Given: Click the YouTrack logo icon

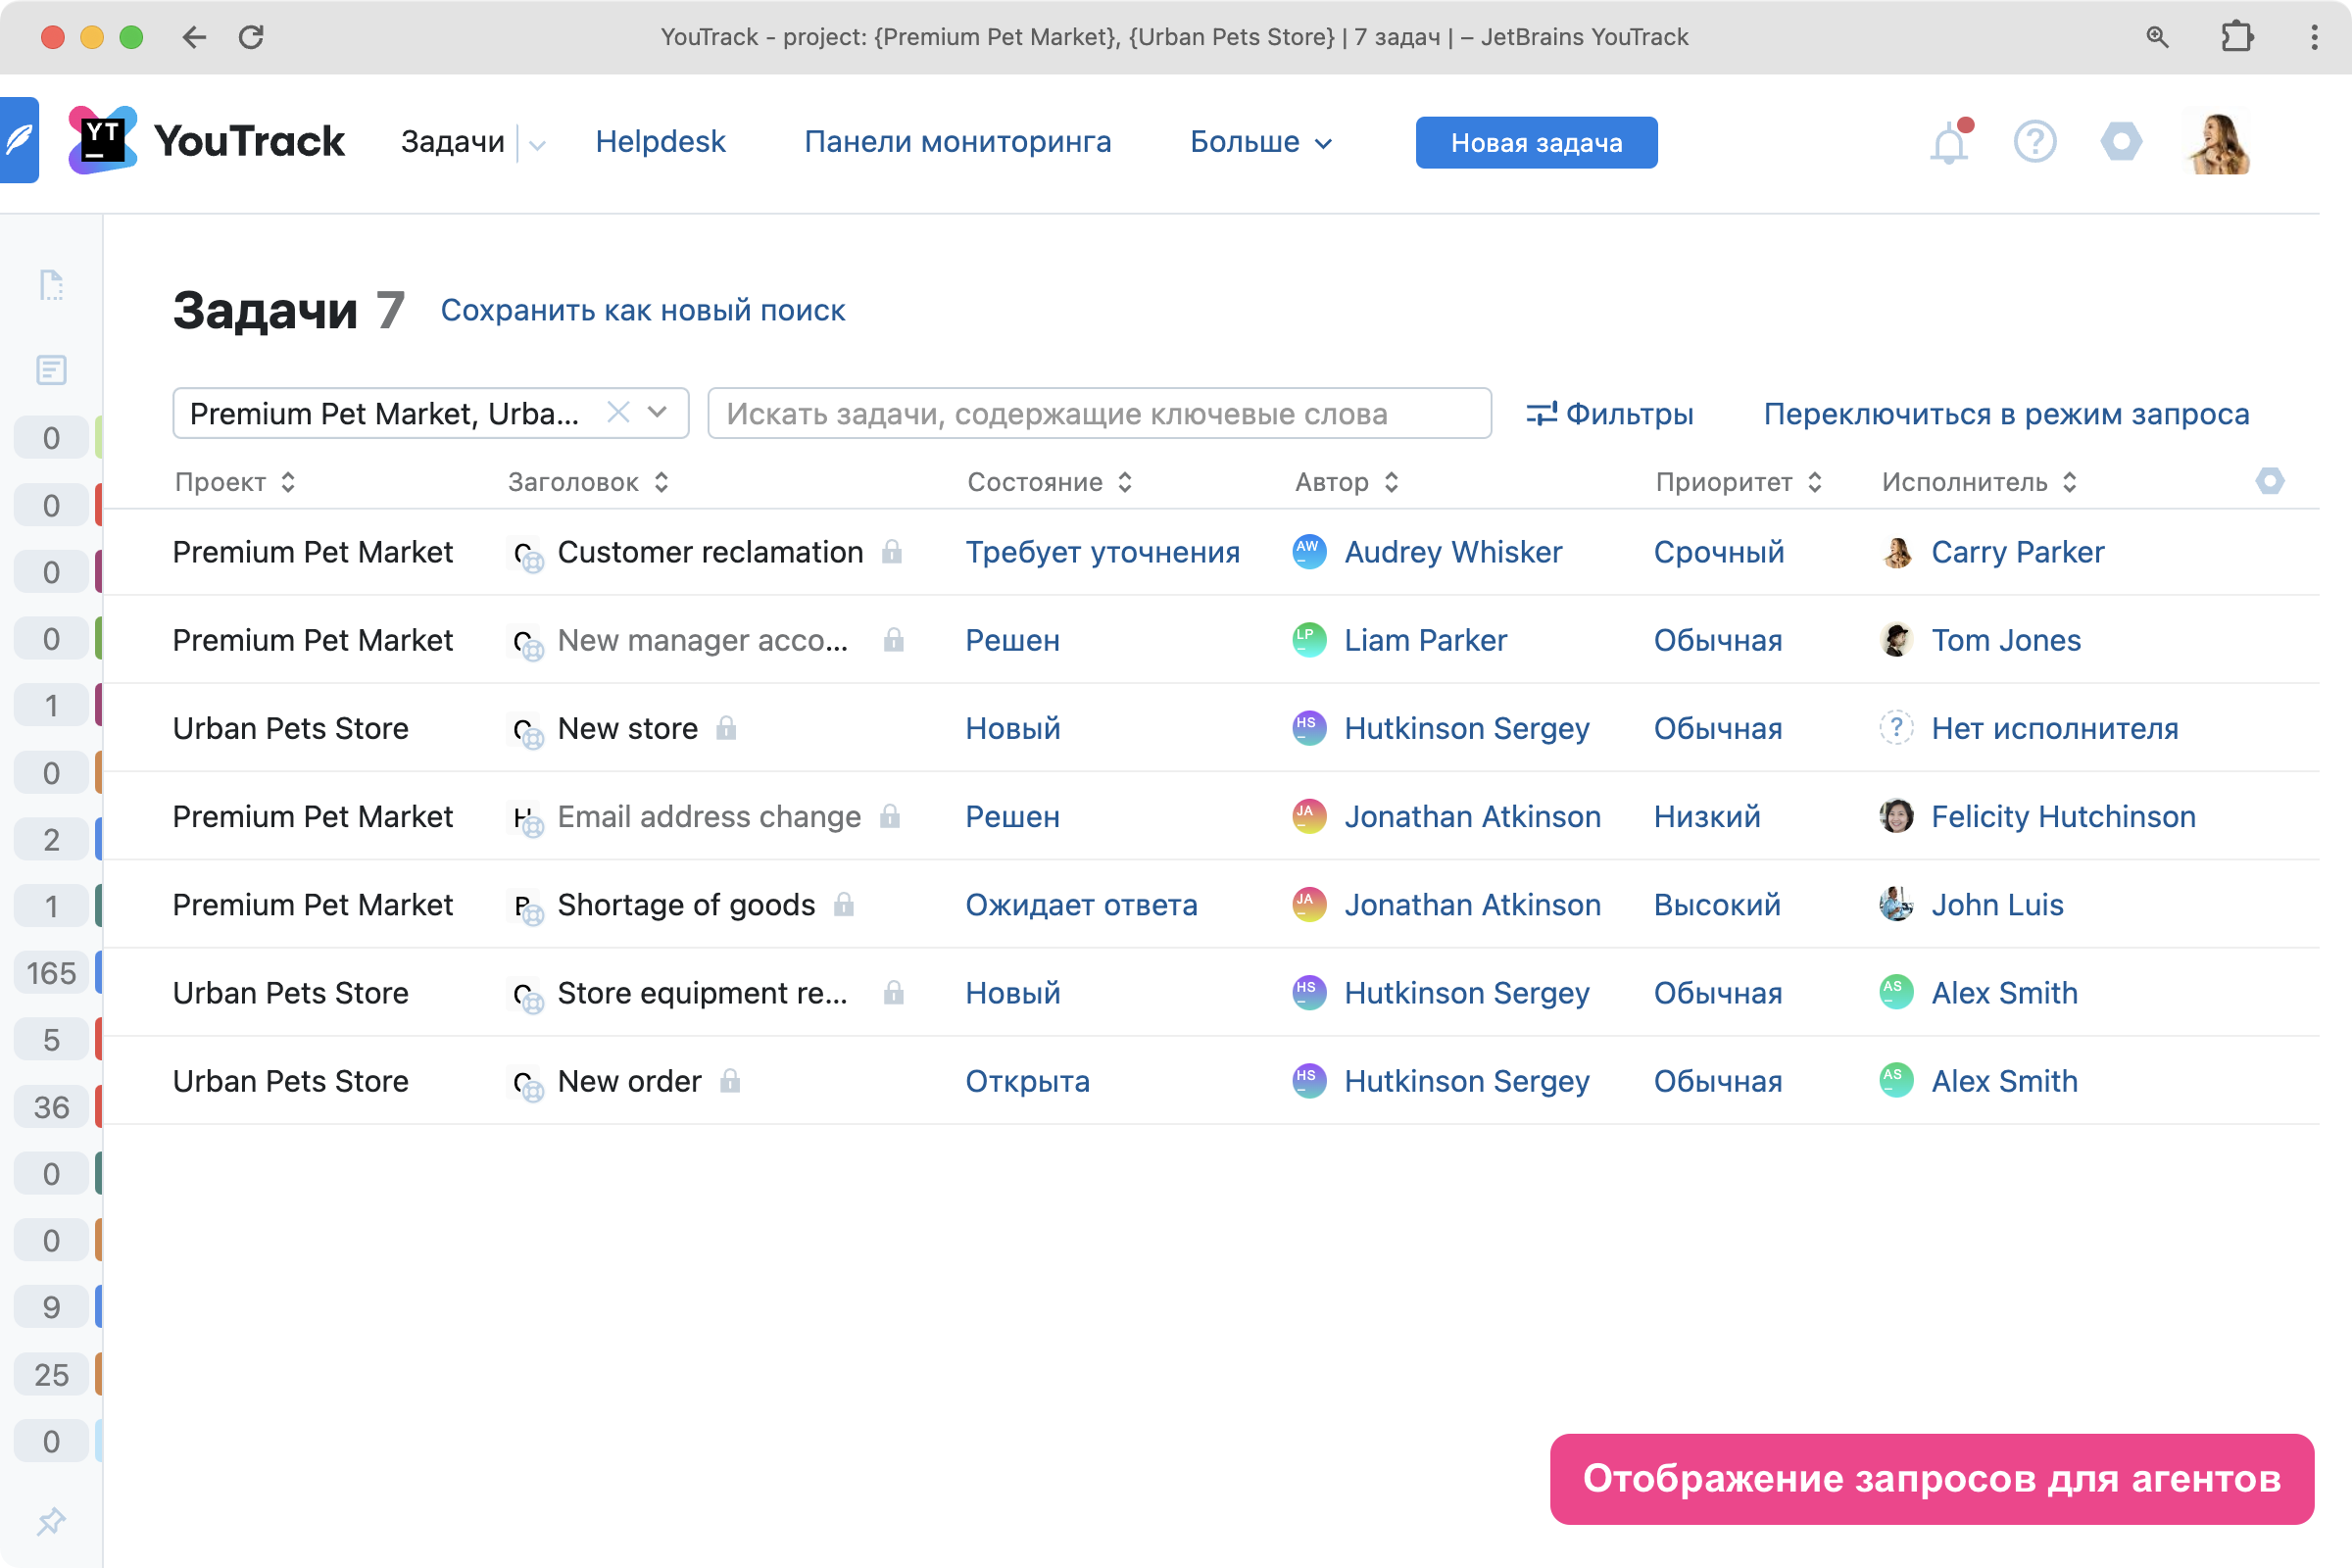Looking at the screenshot, I should pos(102,141).
